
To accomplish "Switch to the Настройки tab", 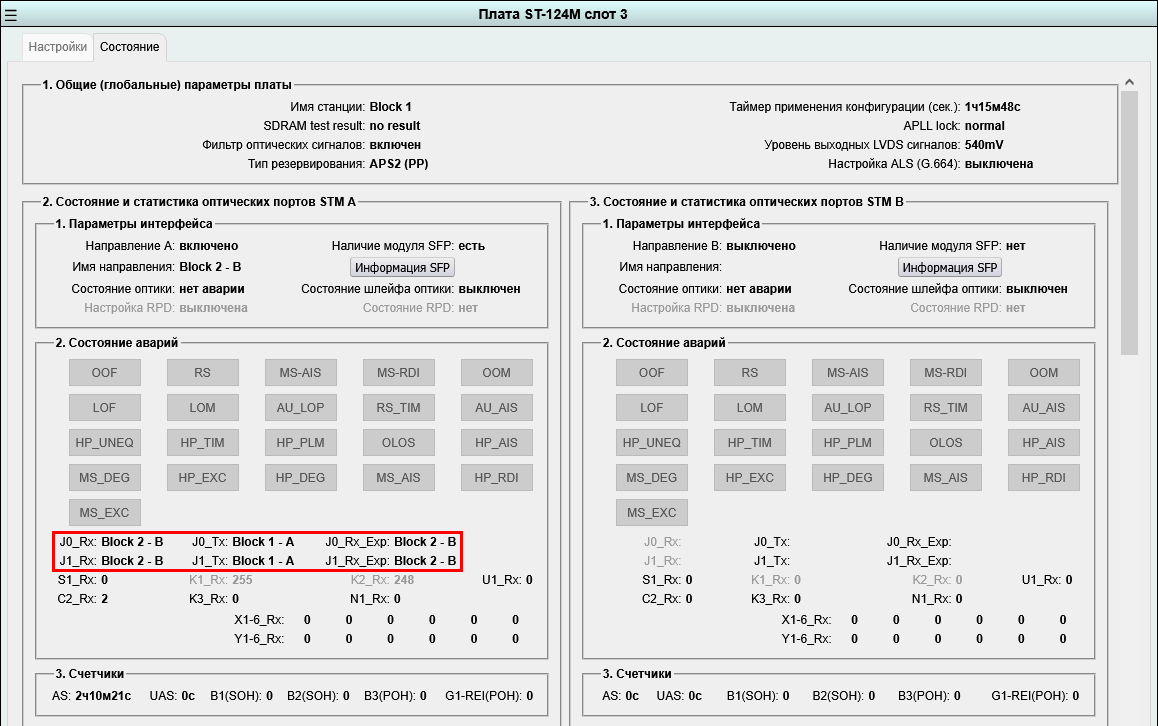I will tap(57, 47).
